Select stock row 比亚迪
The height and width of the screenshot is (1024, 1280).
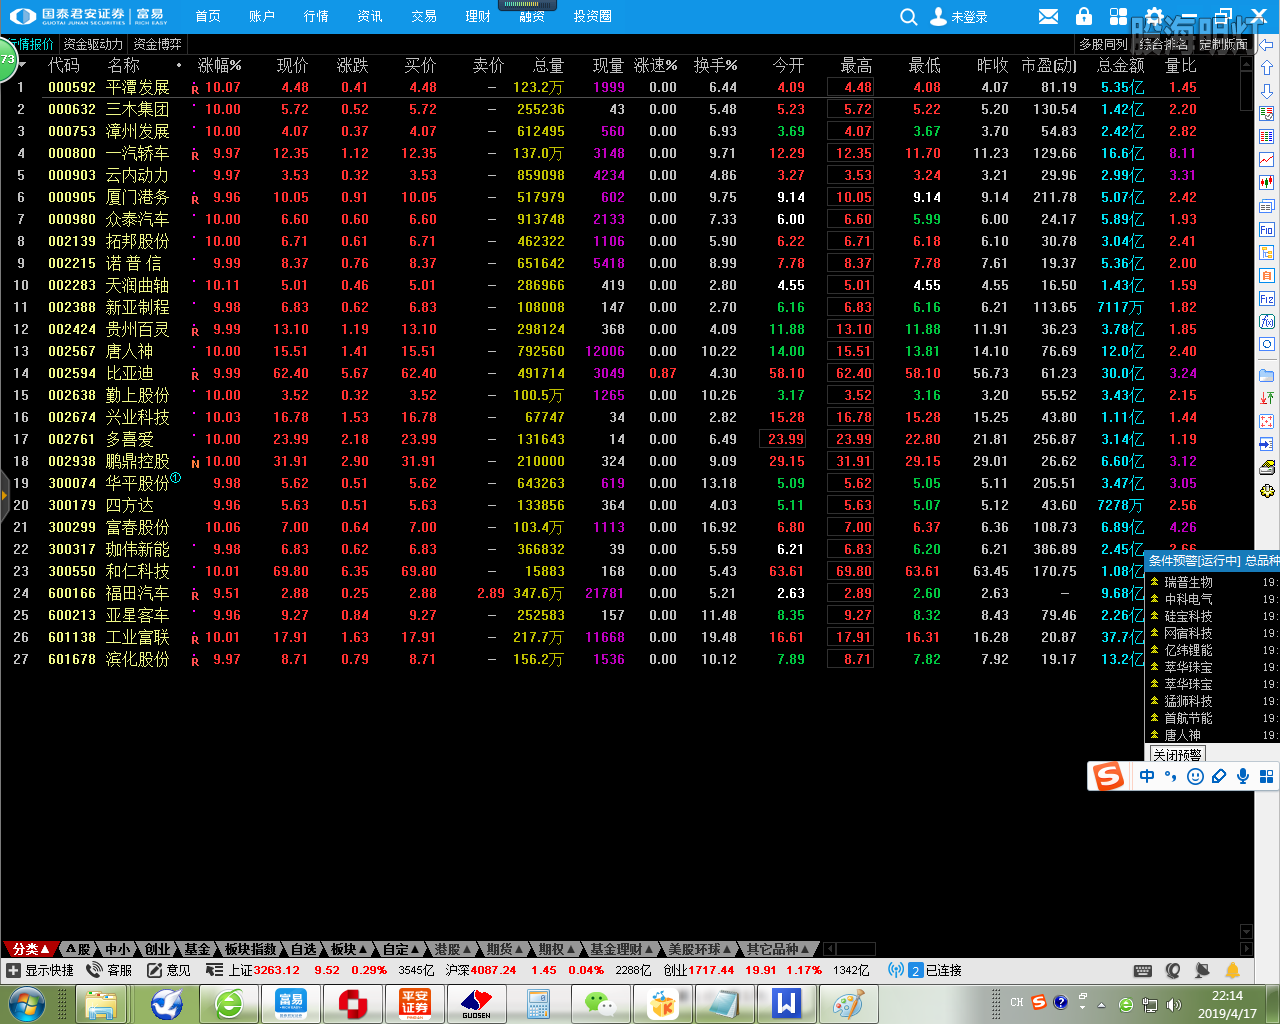click(625, 373)
